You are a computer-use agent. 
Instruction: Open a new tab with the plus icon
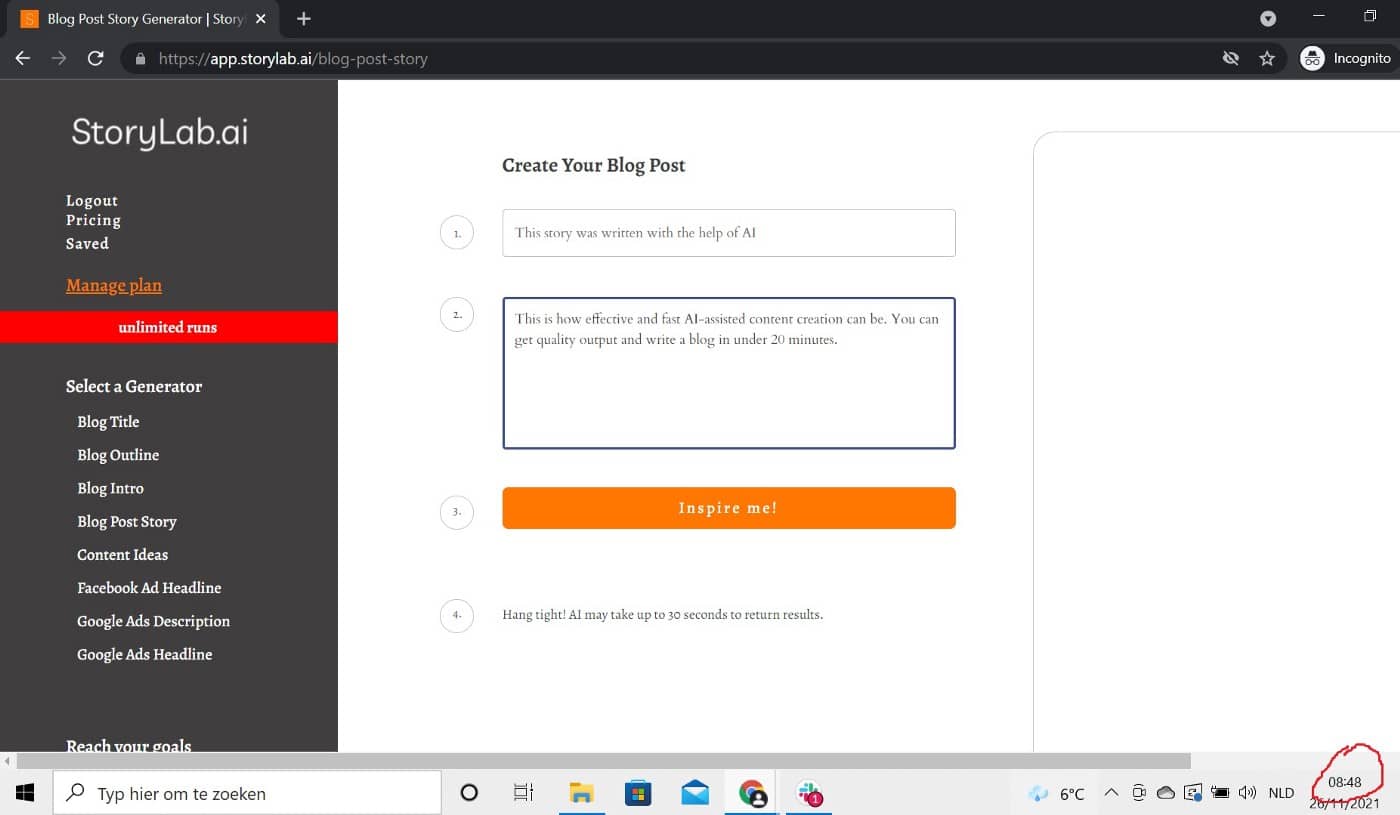tap(304, 19)
